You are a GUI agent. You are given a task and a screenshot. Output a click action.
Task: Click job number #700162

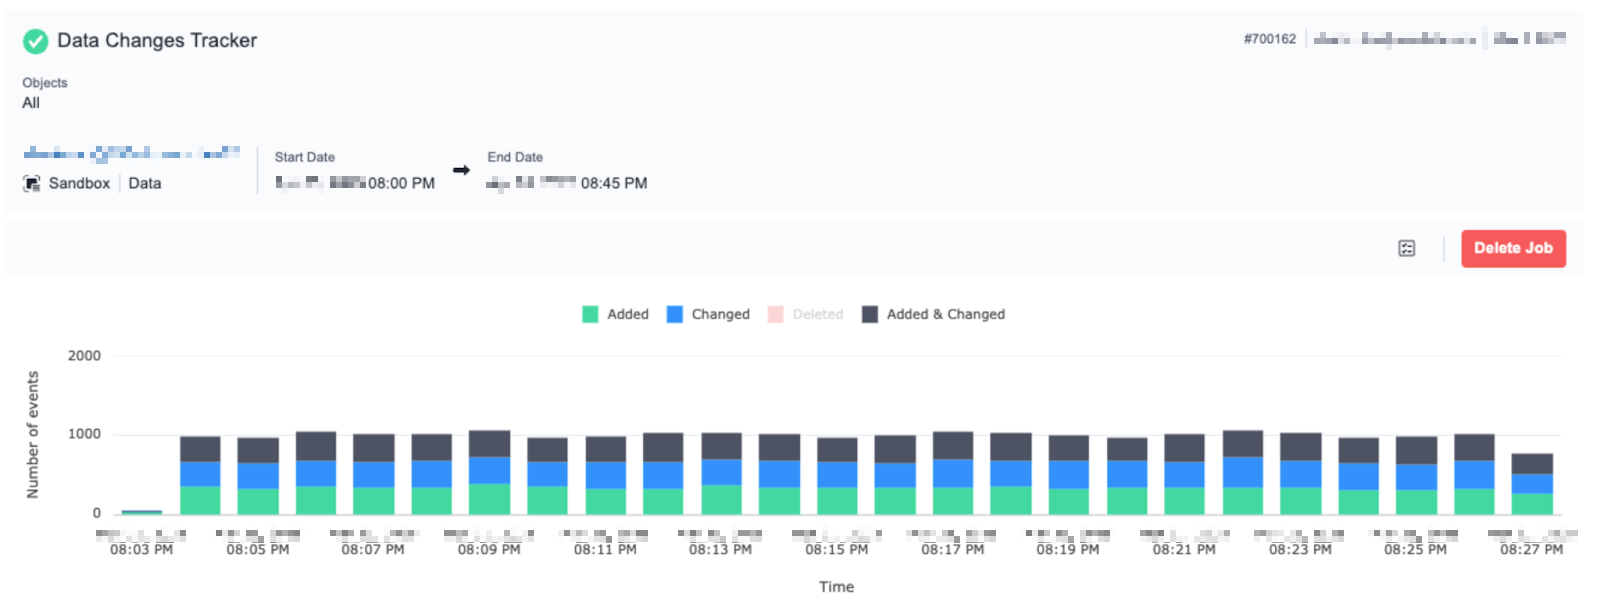(x=1270, y=39)
